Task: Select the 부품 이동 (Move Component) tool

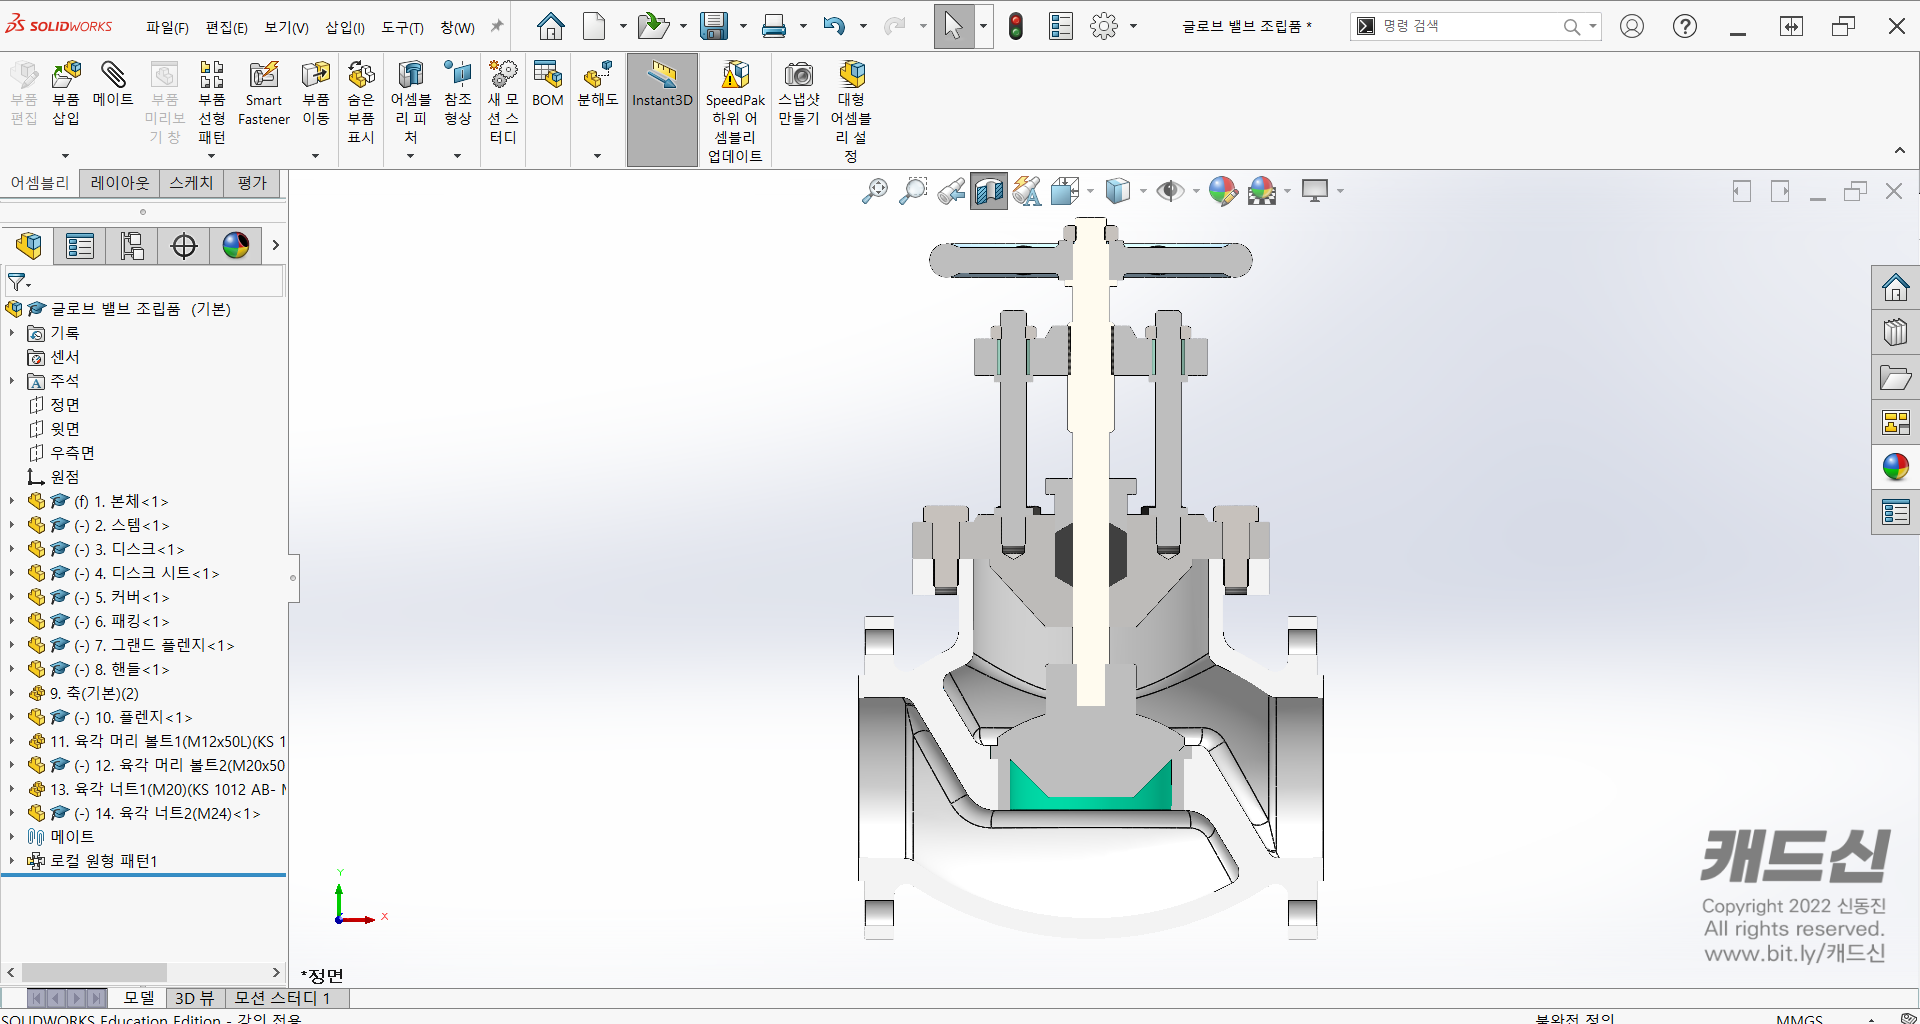Action: click(x=316, y=75)
